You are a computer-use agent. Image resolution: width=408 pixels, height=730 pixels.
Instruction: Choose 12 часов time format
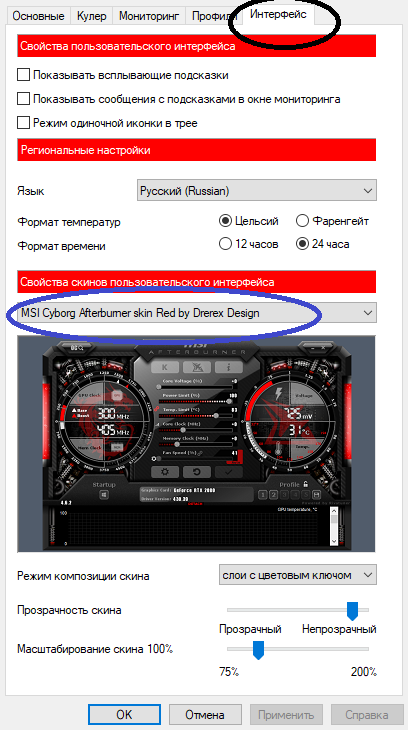click(x=249, y=244)
